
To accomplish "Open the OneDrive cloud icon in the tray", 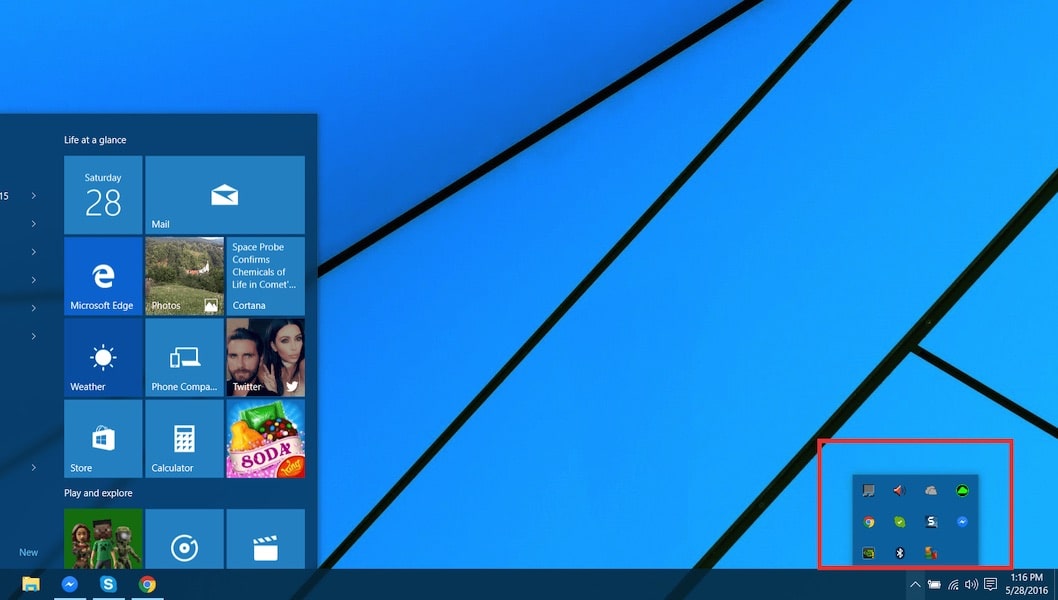I will (931, 491).
